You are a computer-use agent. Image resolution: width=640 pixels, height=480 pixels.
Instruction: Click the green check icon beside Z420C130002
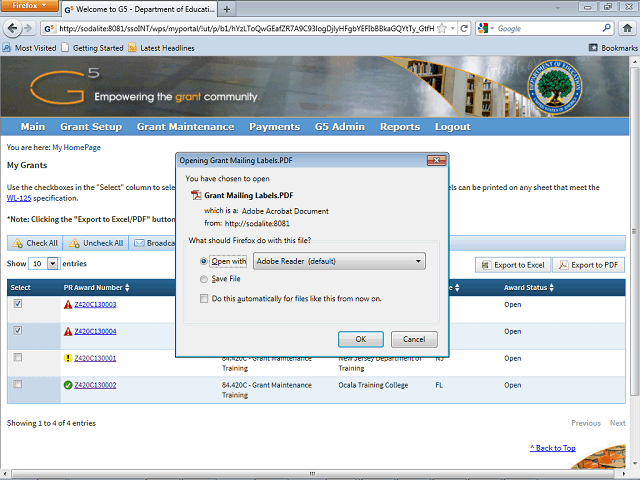point(68,385)
